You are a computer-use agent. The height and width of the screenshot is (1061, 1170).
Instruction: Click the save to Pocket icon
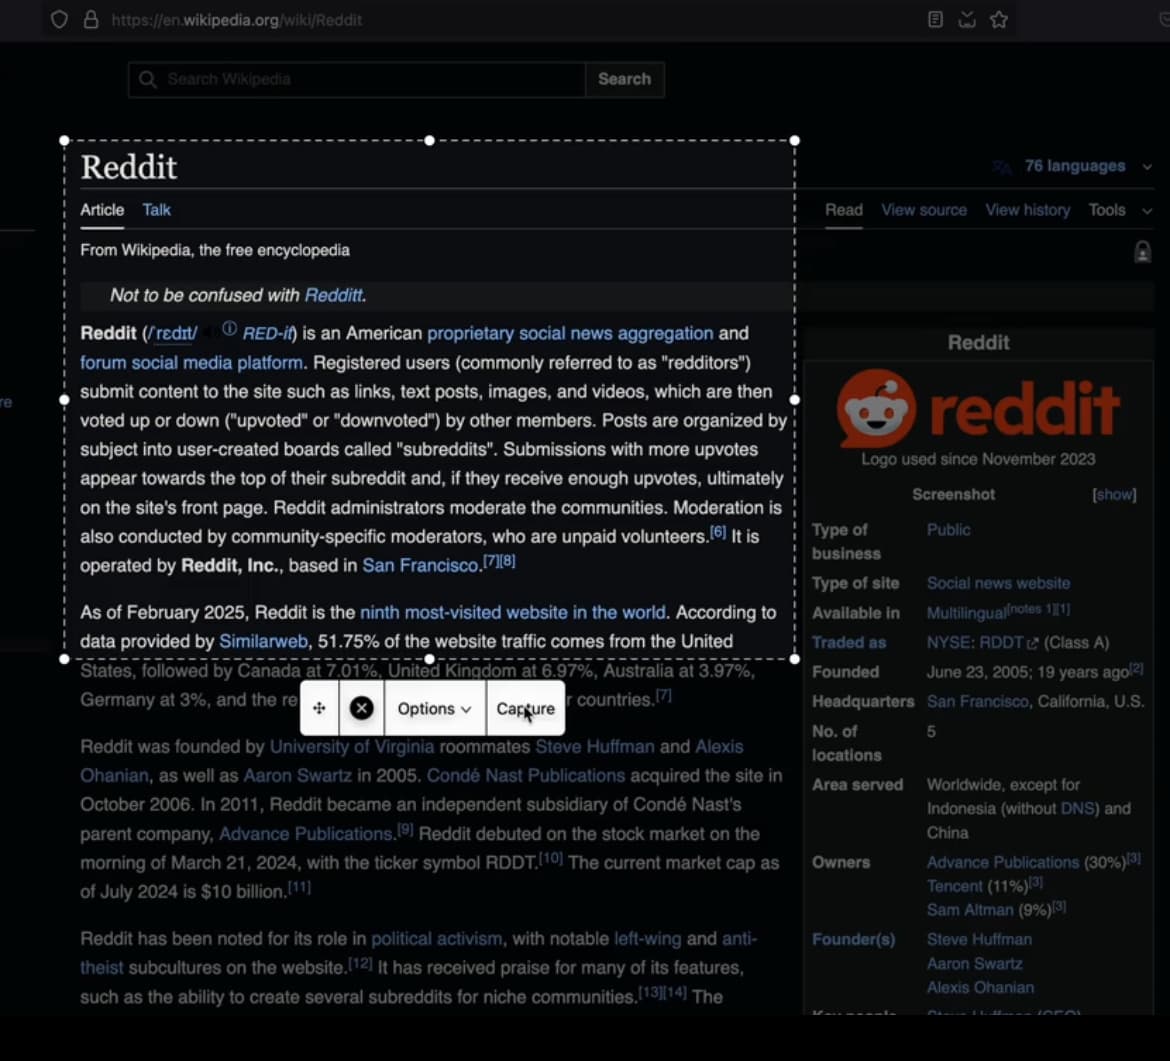pos(967,19)
